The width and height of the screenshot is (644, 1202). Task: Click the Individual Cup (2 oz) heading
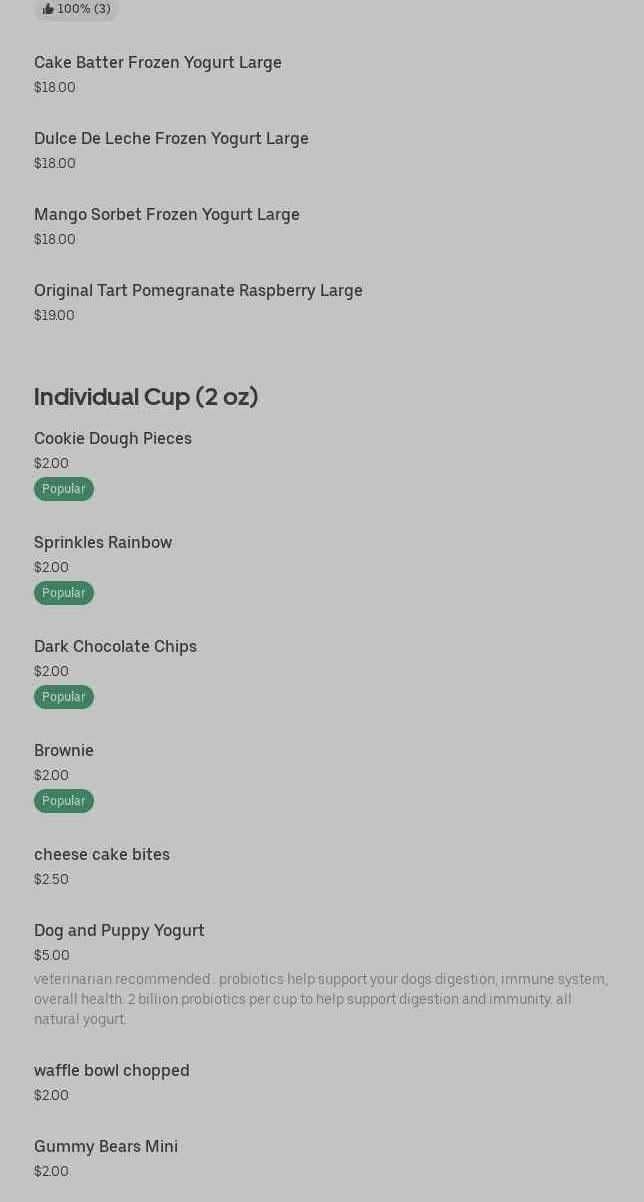[146, 397]
